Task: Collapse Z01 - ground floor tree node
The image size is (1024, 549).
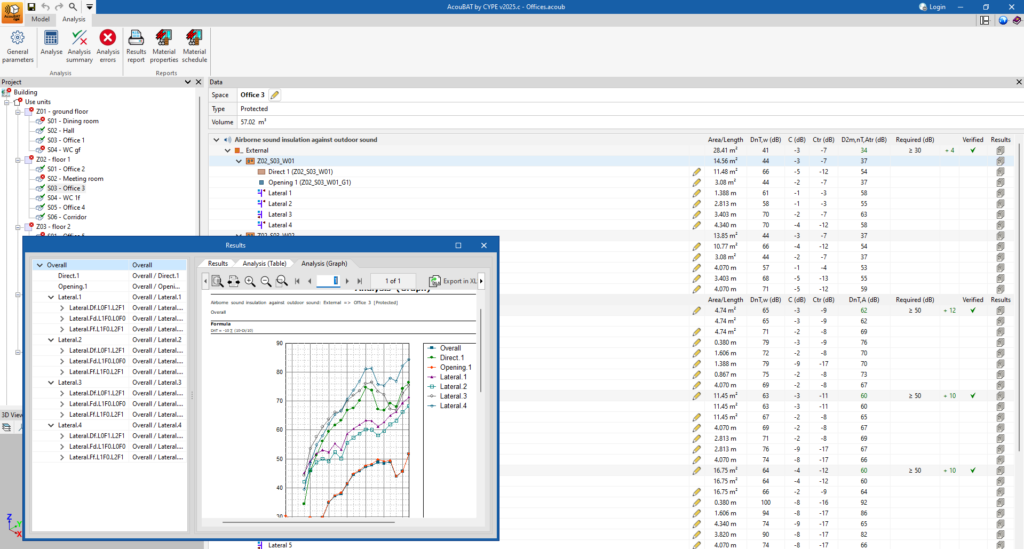Action: (x=18, y=111)
